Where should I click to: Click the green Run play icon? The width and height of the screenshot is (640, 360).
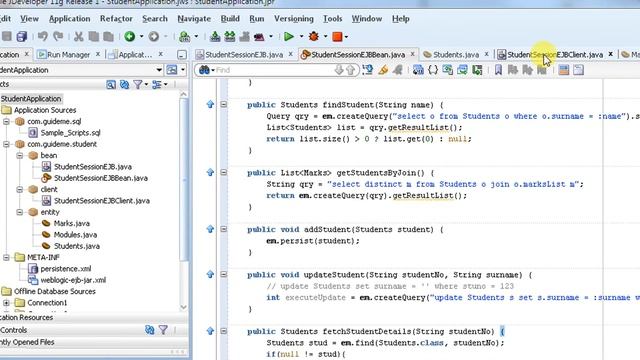[x=289, y=37]
